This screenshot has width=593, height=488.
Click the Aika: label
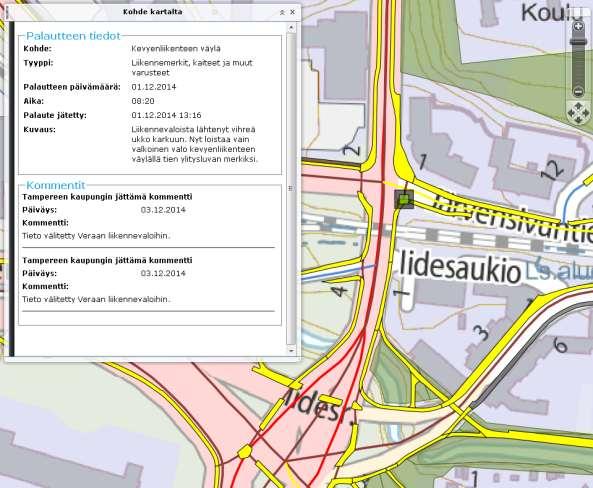pos(34,101)
